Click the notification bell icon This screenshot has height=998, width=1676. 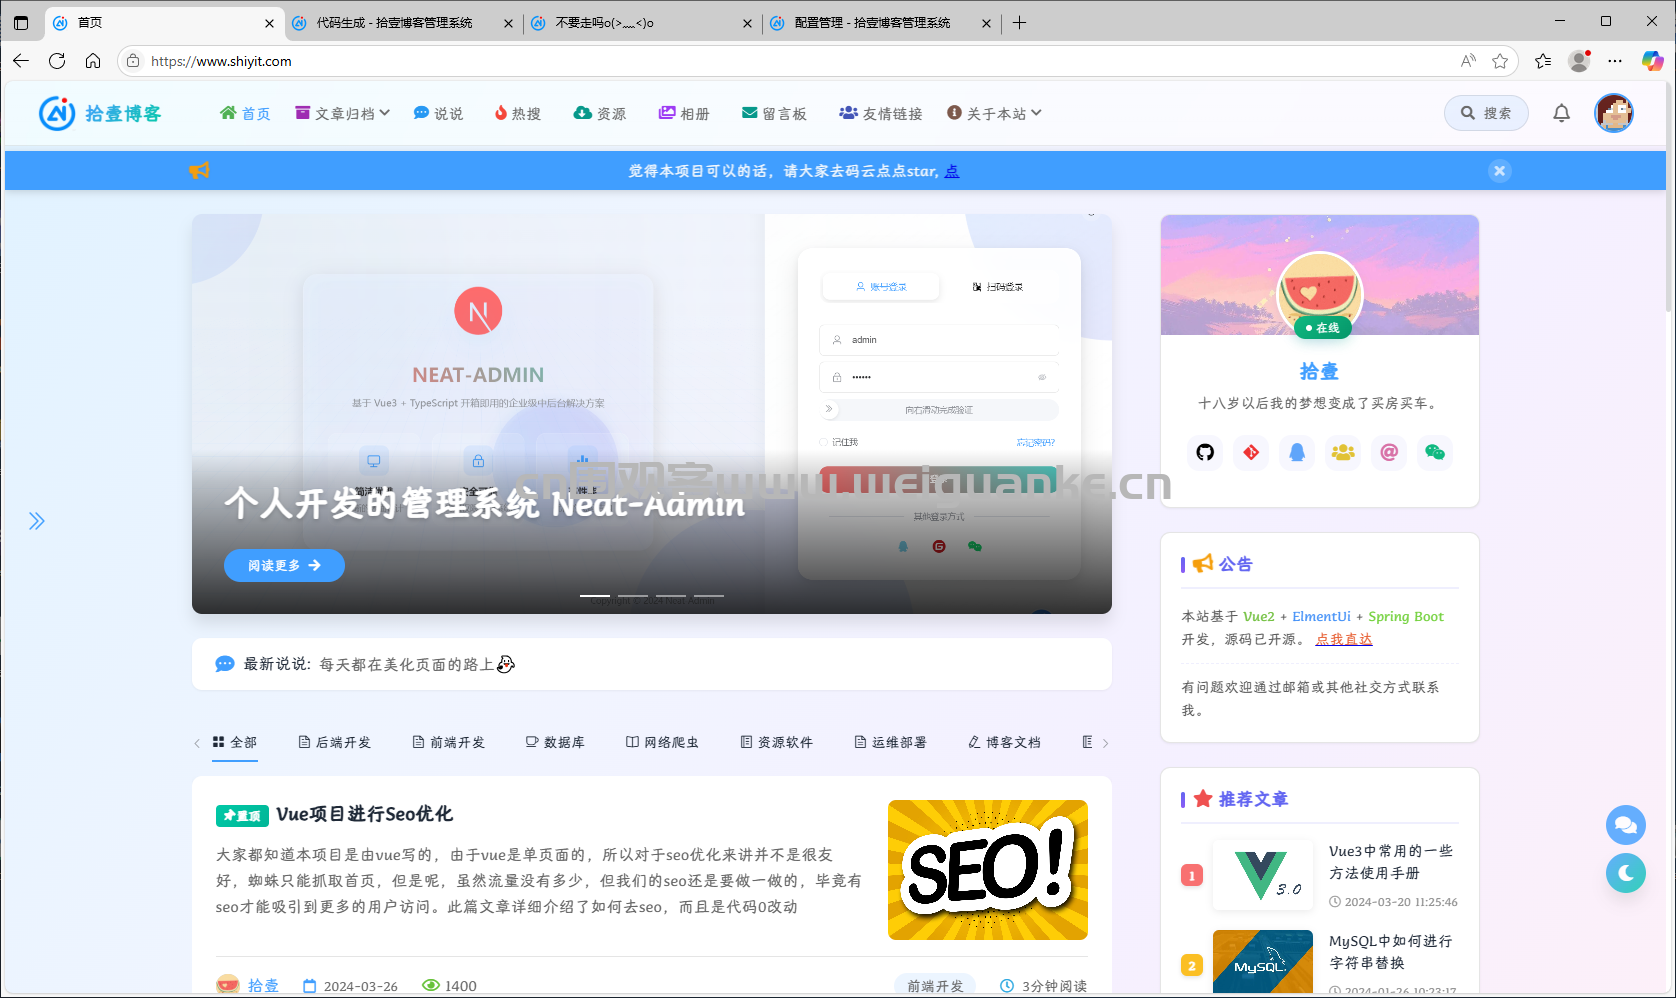1561,113
